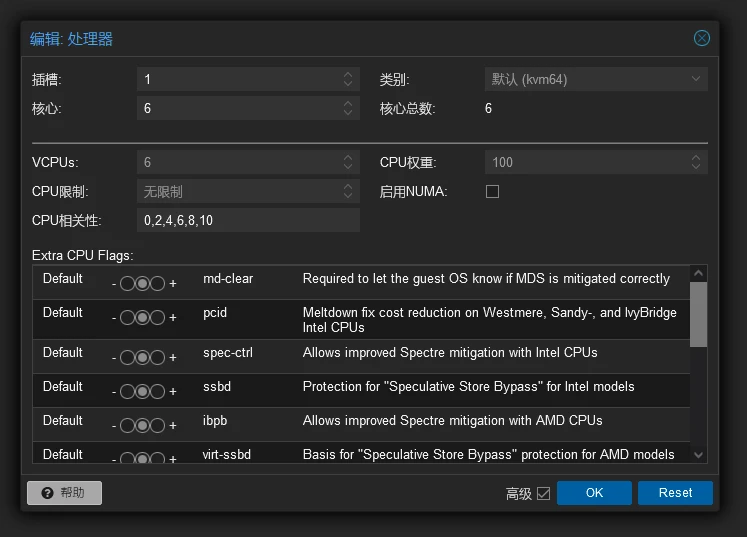Viewport: 747px width, 537px height.
Task: Open the 帮助 help button
Action: click(64, 493)
